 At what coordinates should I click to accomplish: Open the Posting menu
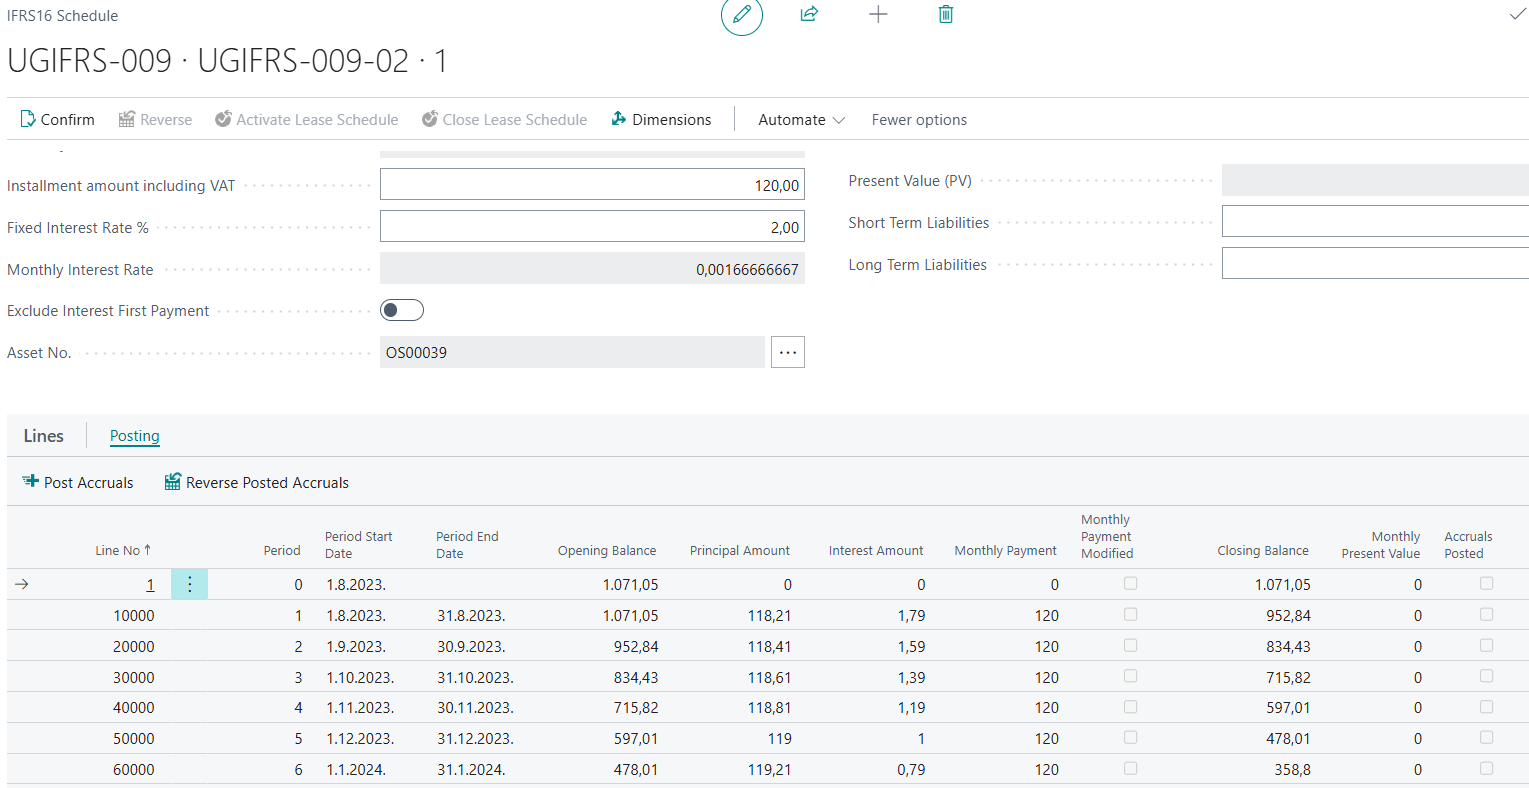pos(135,436)
